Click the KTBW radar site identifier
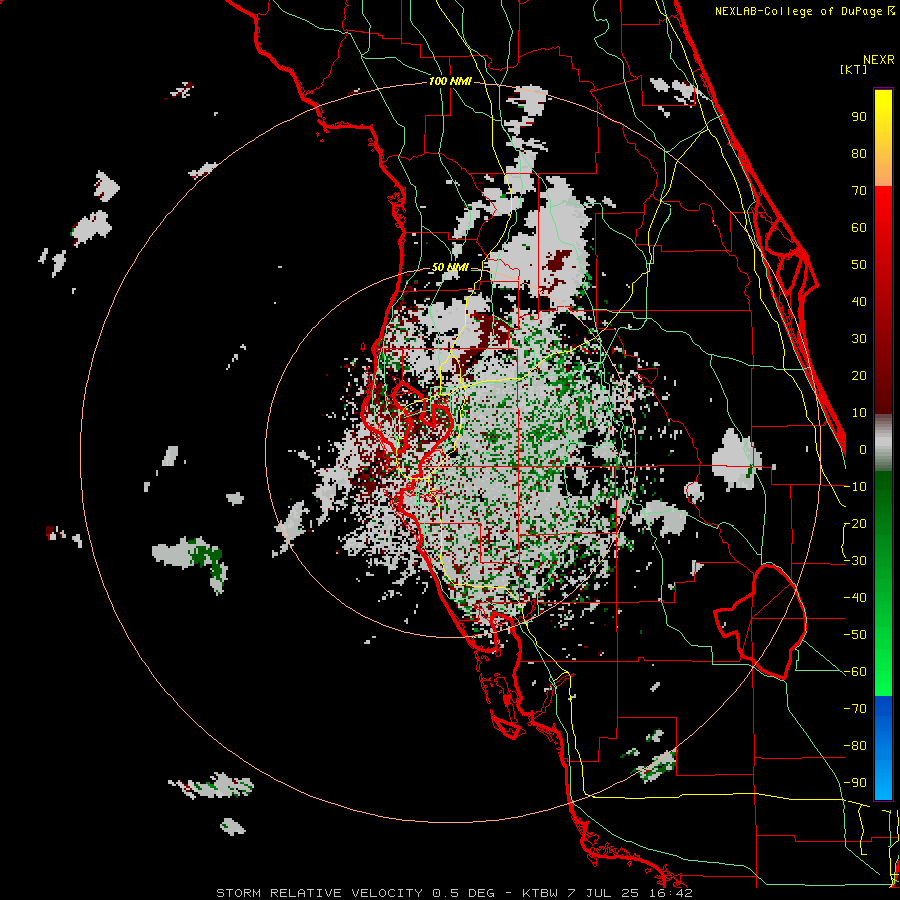Viewport: 900px width, 900px height. 540,893
